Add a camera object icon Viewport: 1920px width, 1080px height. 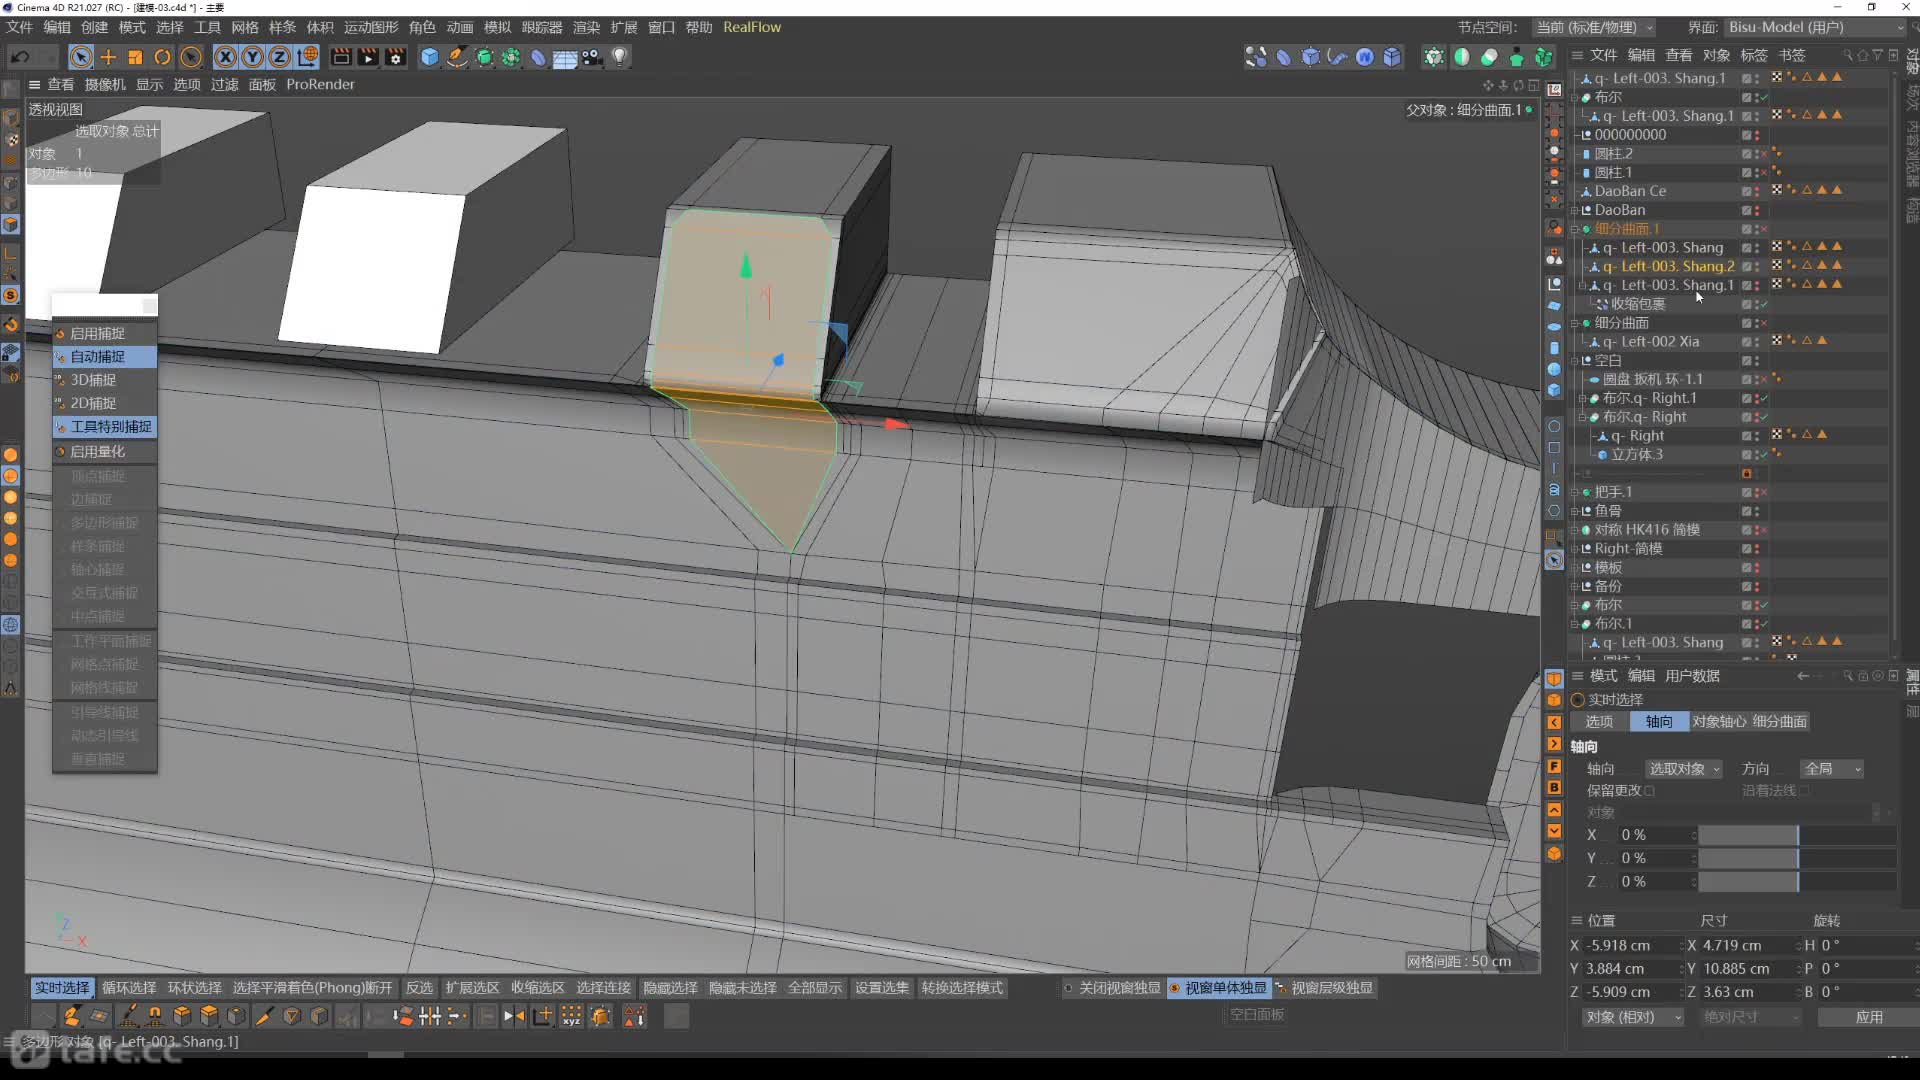593,57
